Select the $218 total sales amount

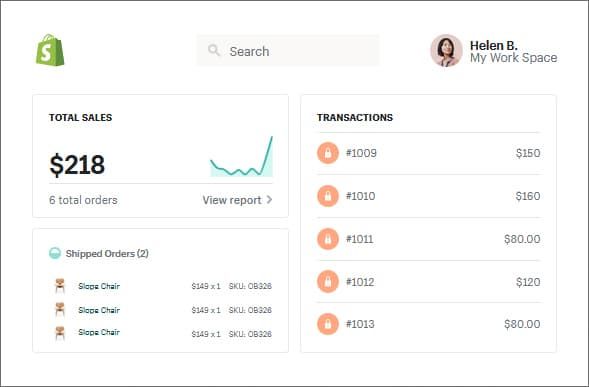point(77,165)
